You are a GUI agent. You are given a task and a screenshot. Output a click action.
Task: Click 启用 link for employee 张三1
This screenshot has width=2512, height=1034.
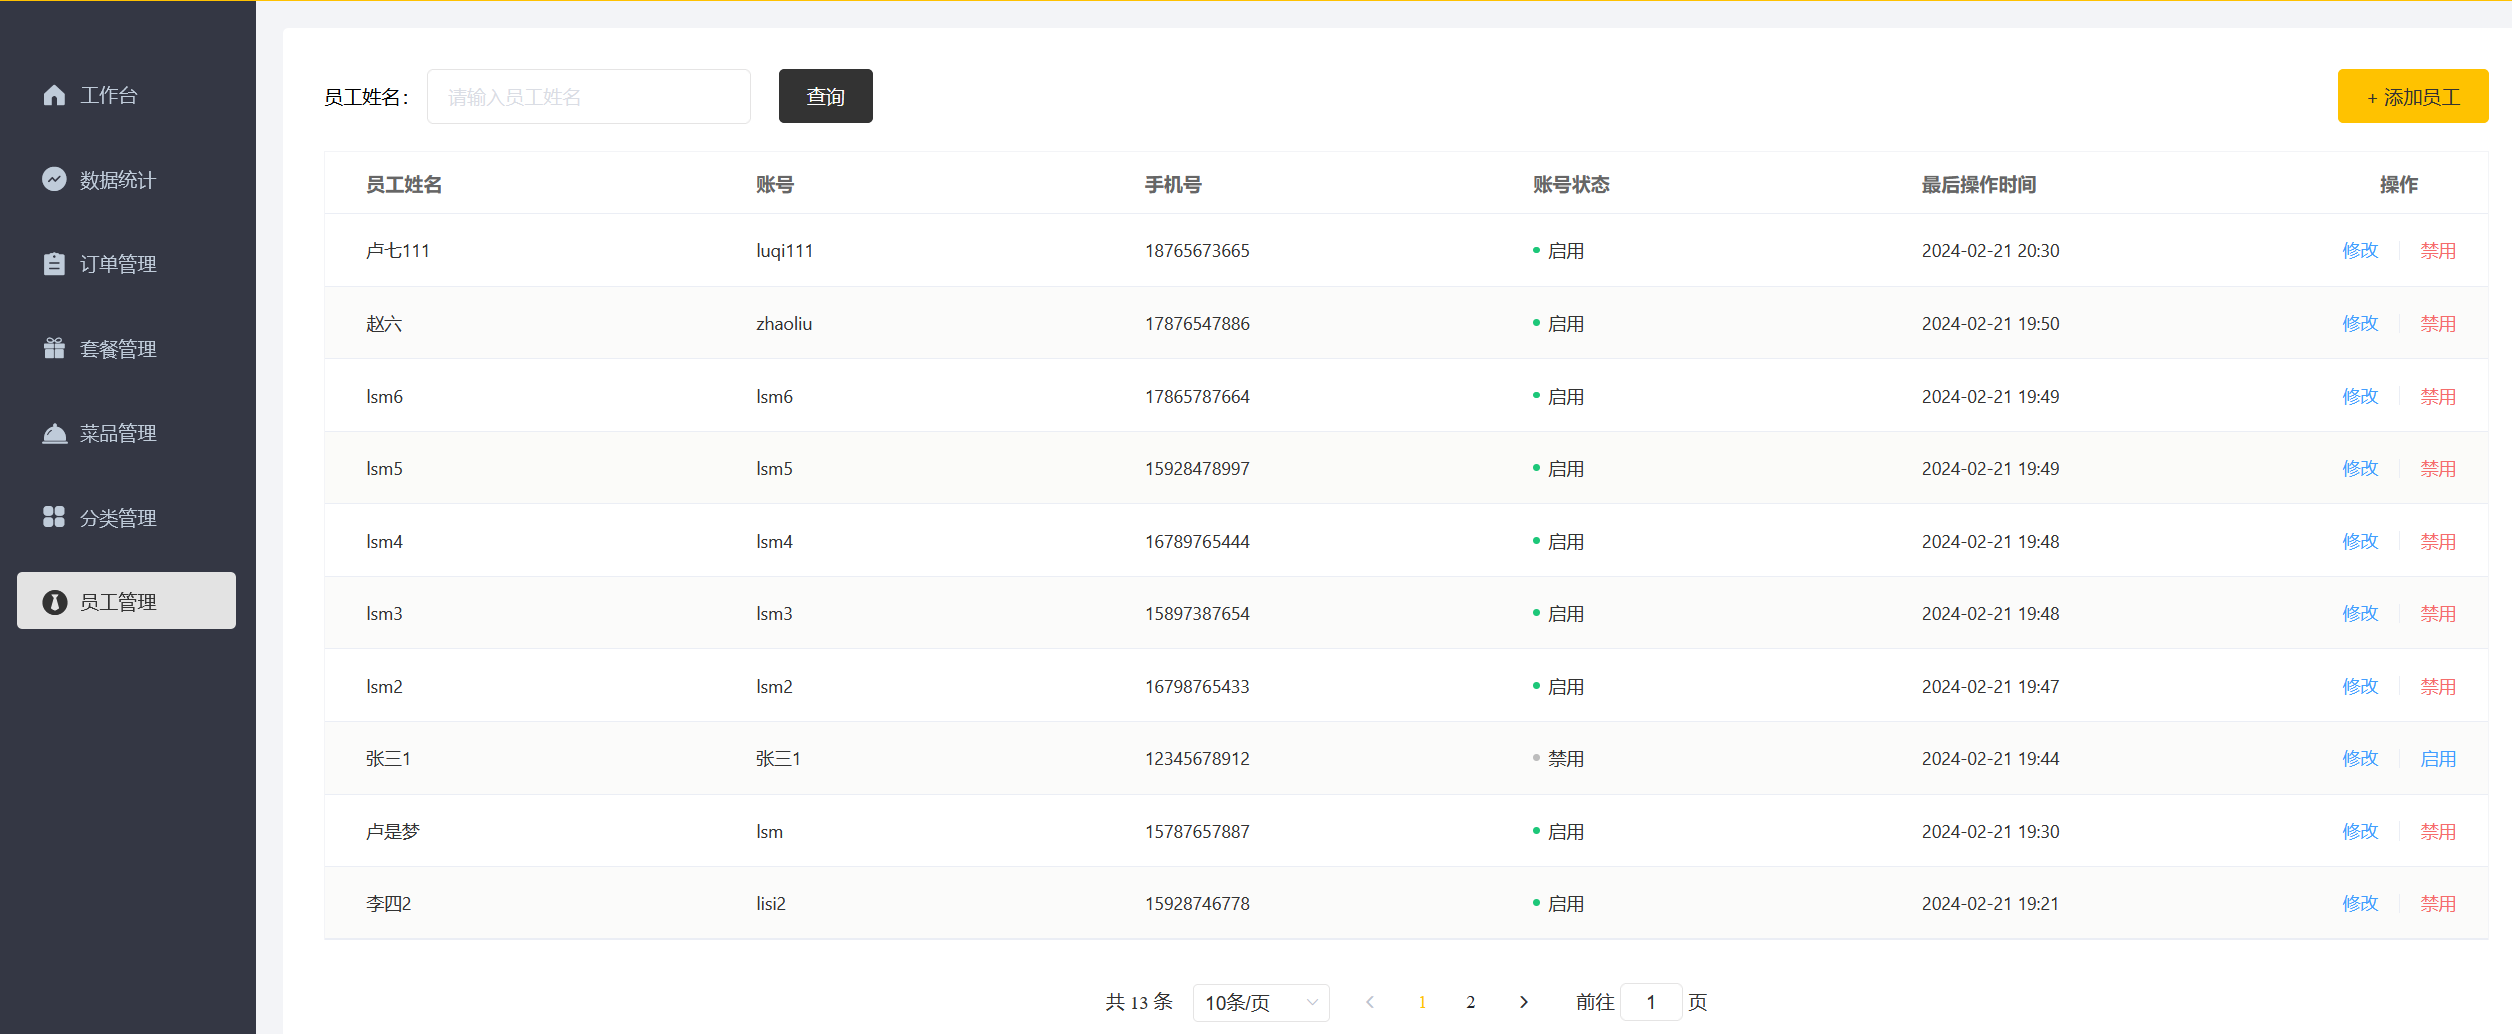pos(2438,759)
